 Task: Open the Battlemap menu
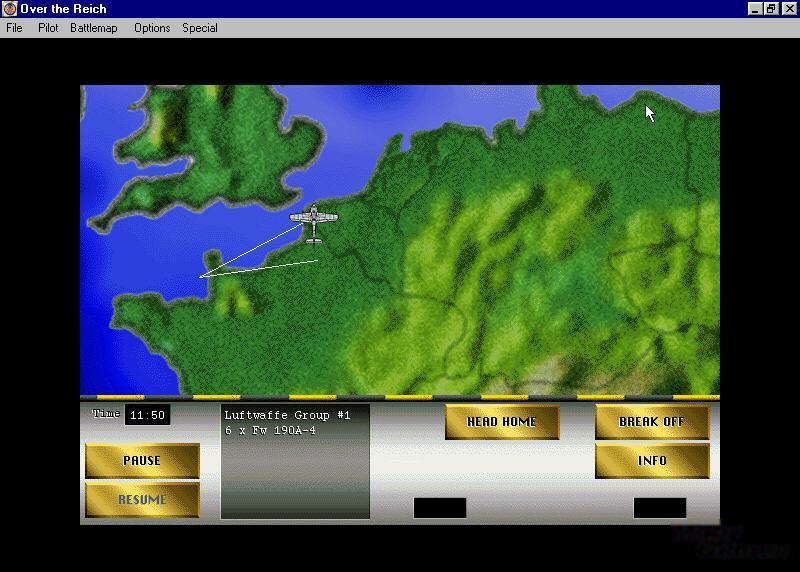click(94, 28)
